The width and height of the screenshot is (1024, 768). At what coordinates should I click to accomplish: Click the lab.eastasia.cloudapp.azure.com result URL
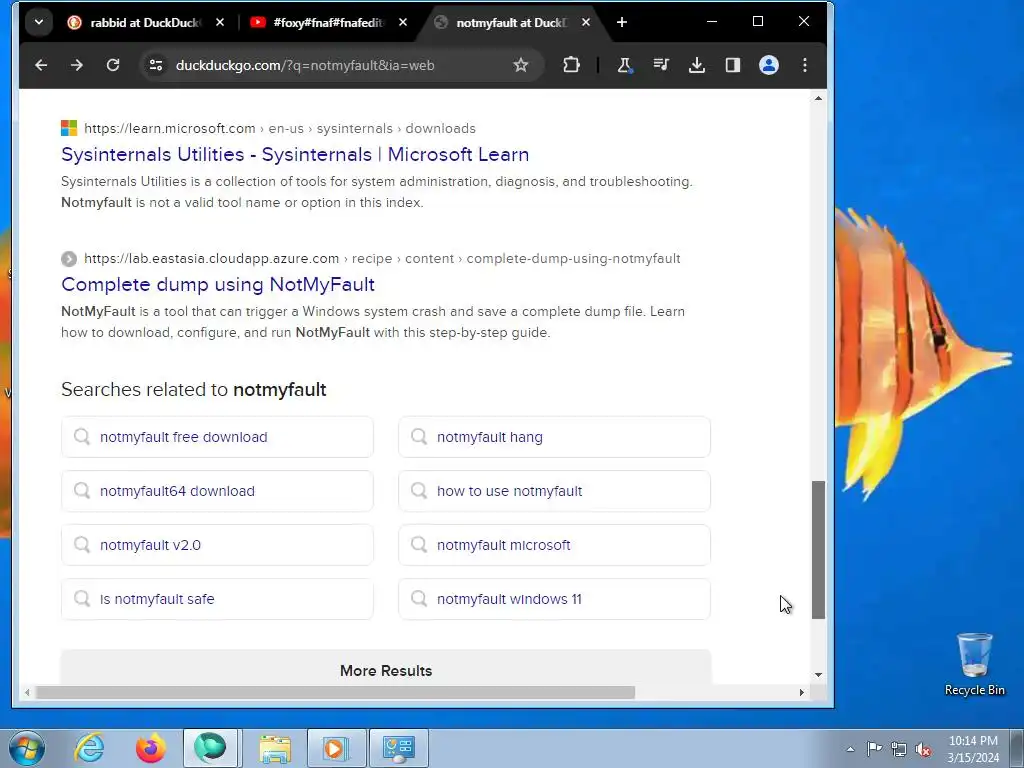coord(382,259)
